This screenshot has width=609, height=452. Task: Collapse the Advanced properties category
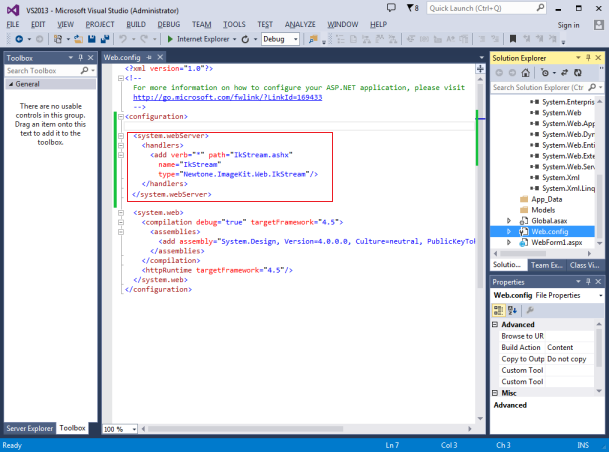coord(495,324)
